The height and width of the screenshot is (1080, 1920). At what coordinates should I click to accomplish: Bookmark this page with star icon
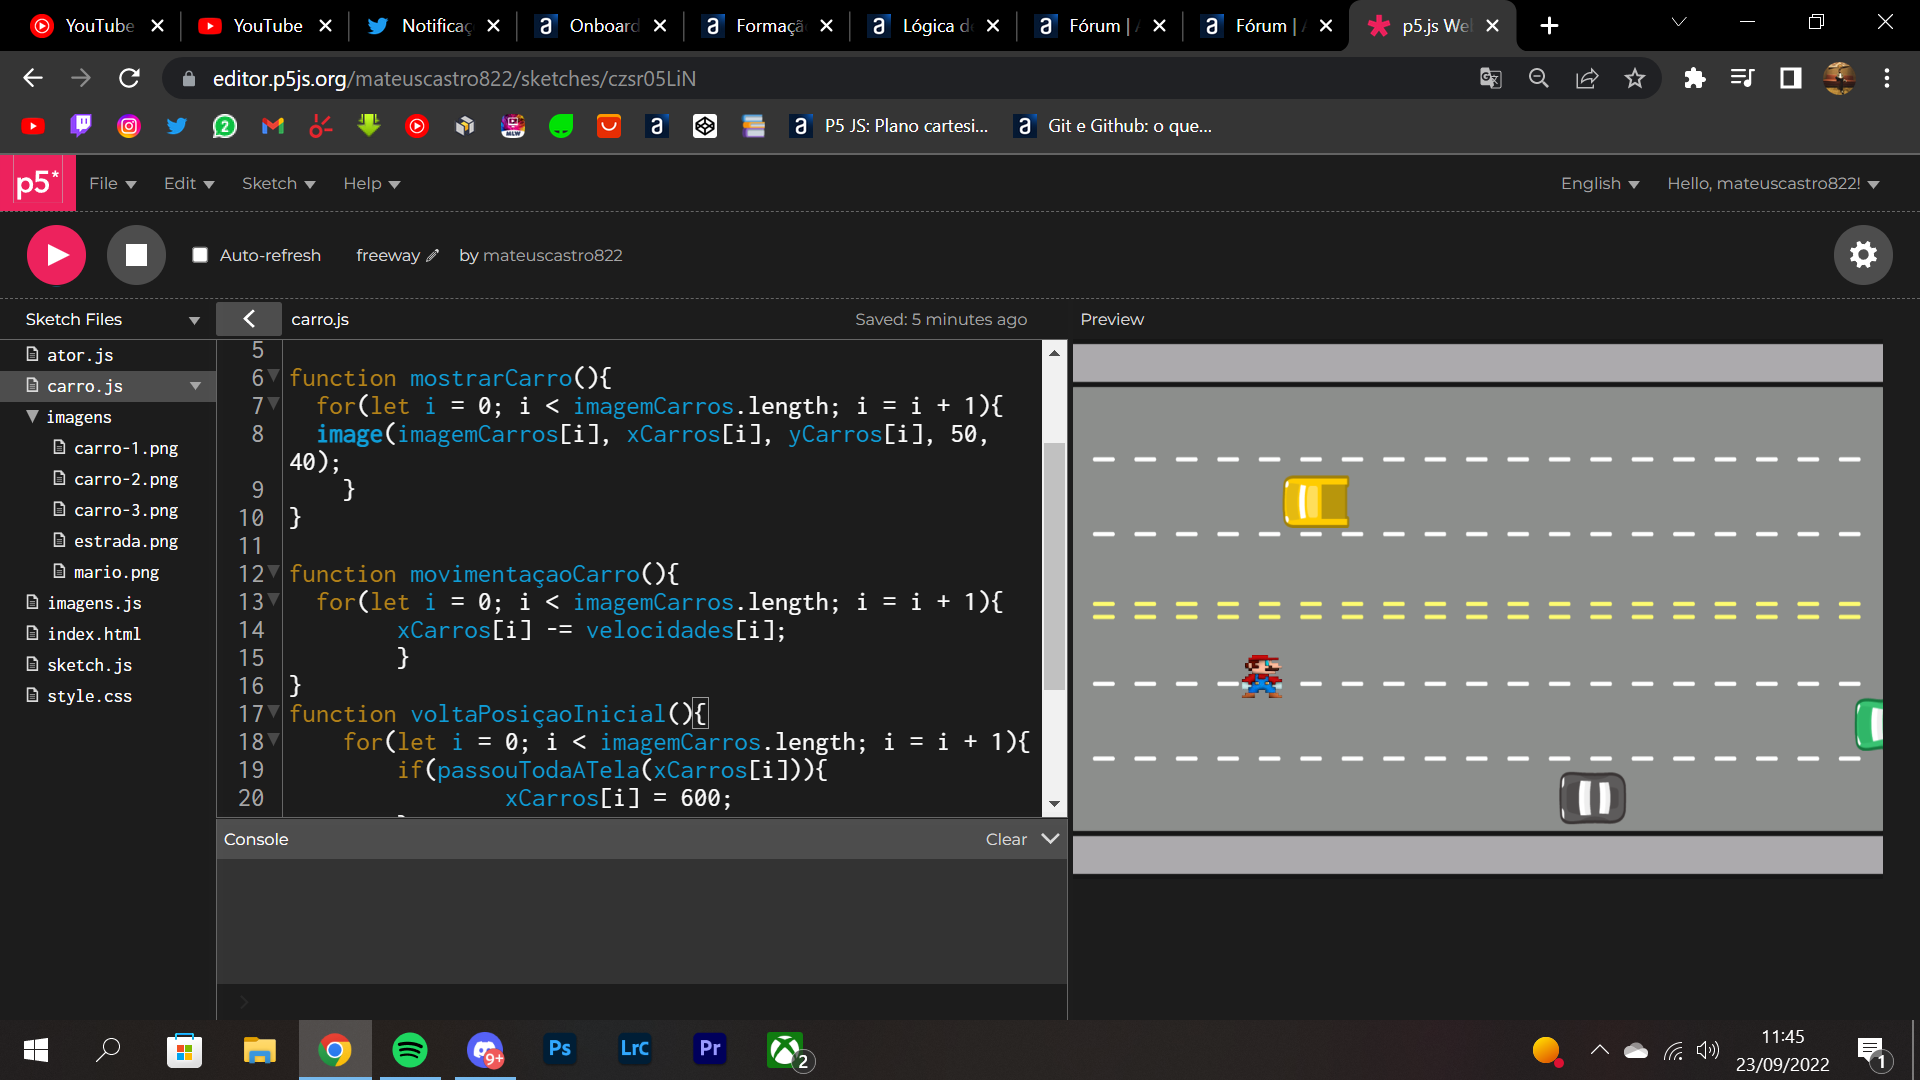[x=1635, y=78]
